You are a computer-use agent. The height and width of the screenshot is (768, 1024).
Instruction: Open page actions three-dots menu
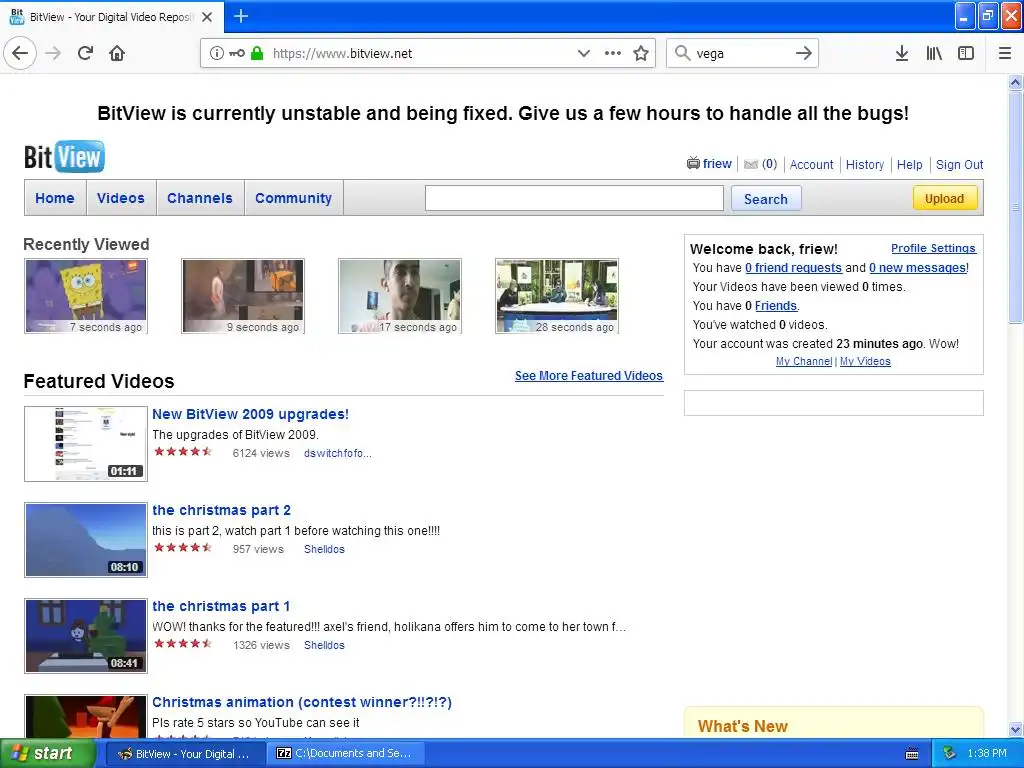(x=613, y=54)
